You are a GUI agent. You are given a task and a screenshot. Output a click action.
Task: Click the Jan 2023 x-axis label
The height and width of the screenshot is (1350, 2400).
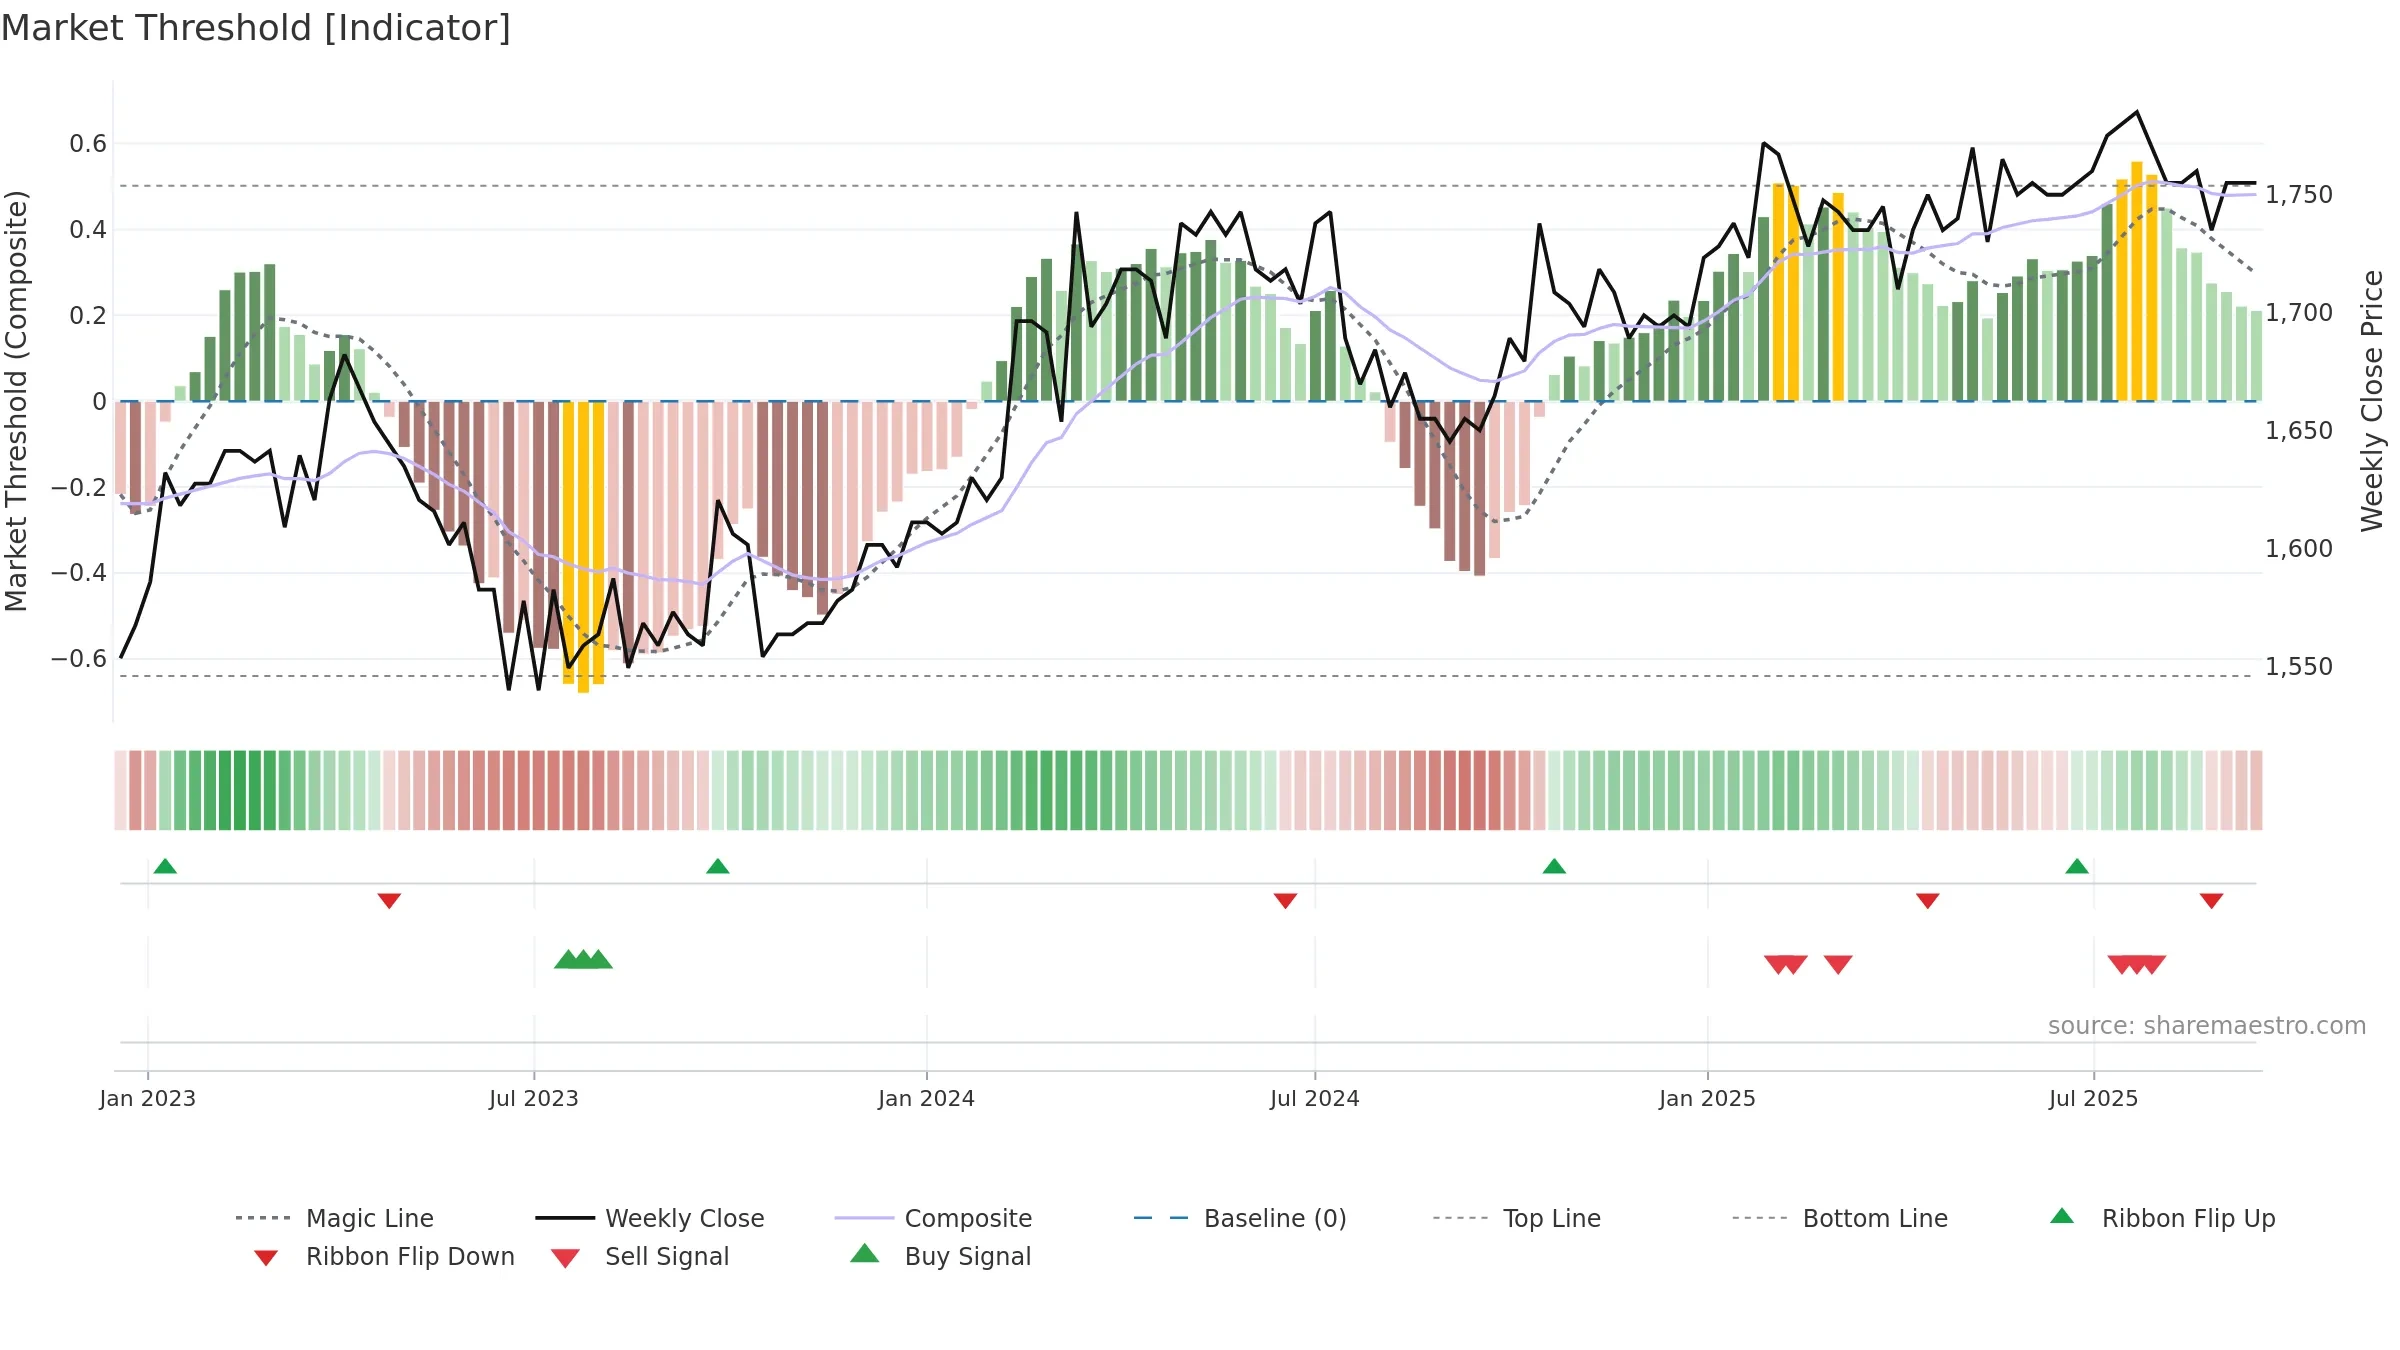(148, 1098)
